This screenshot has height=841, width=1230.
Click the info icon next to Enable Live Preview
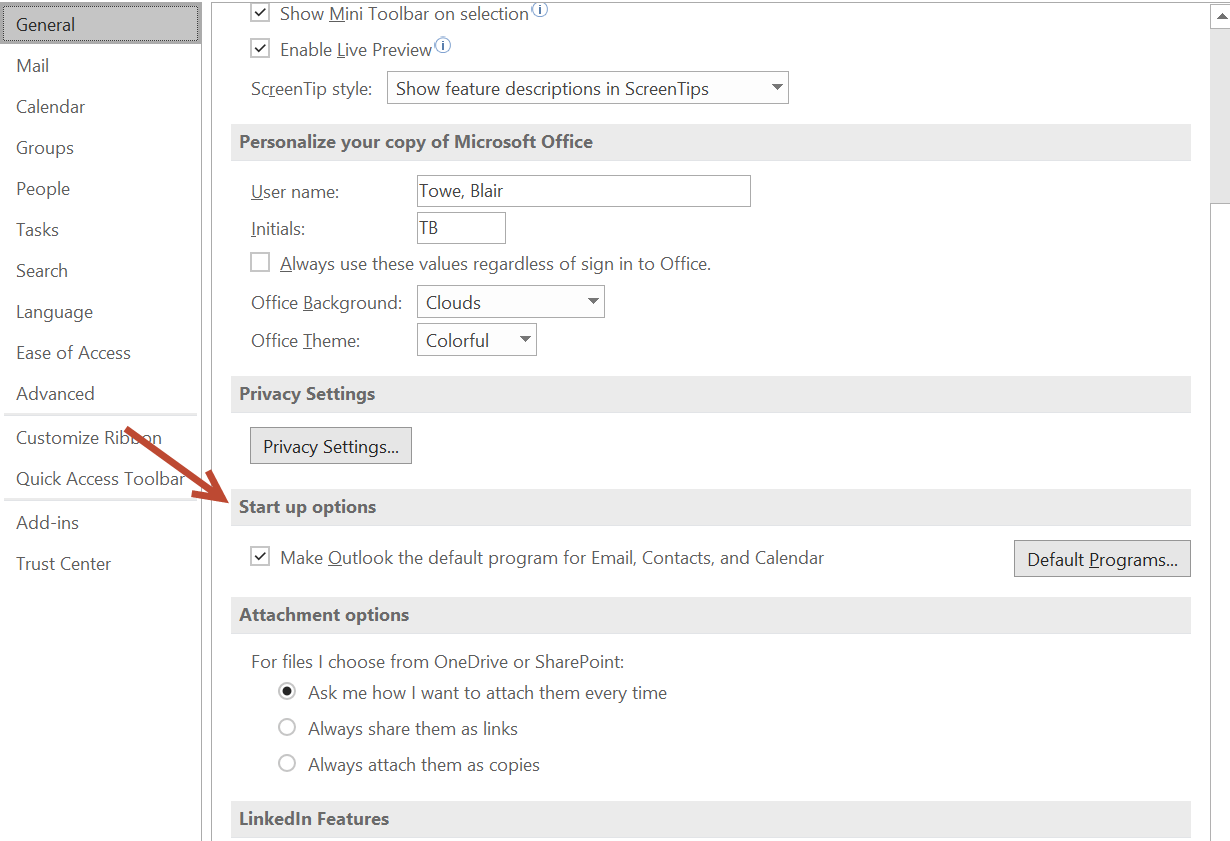pyautogui.click(x=443, y=45)
